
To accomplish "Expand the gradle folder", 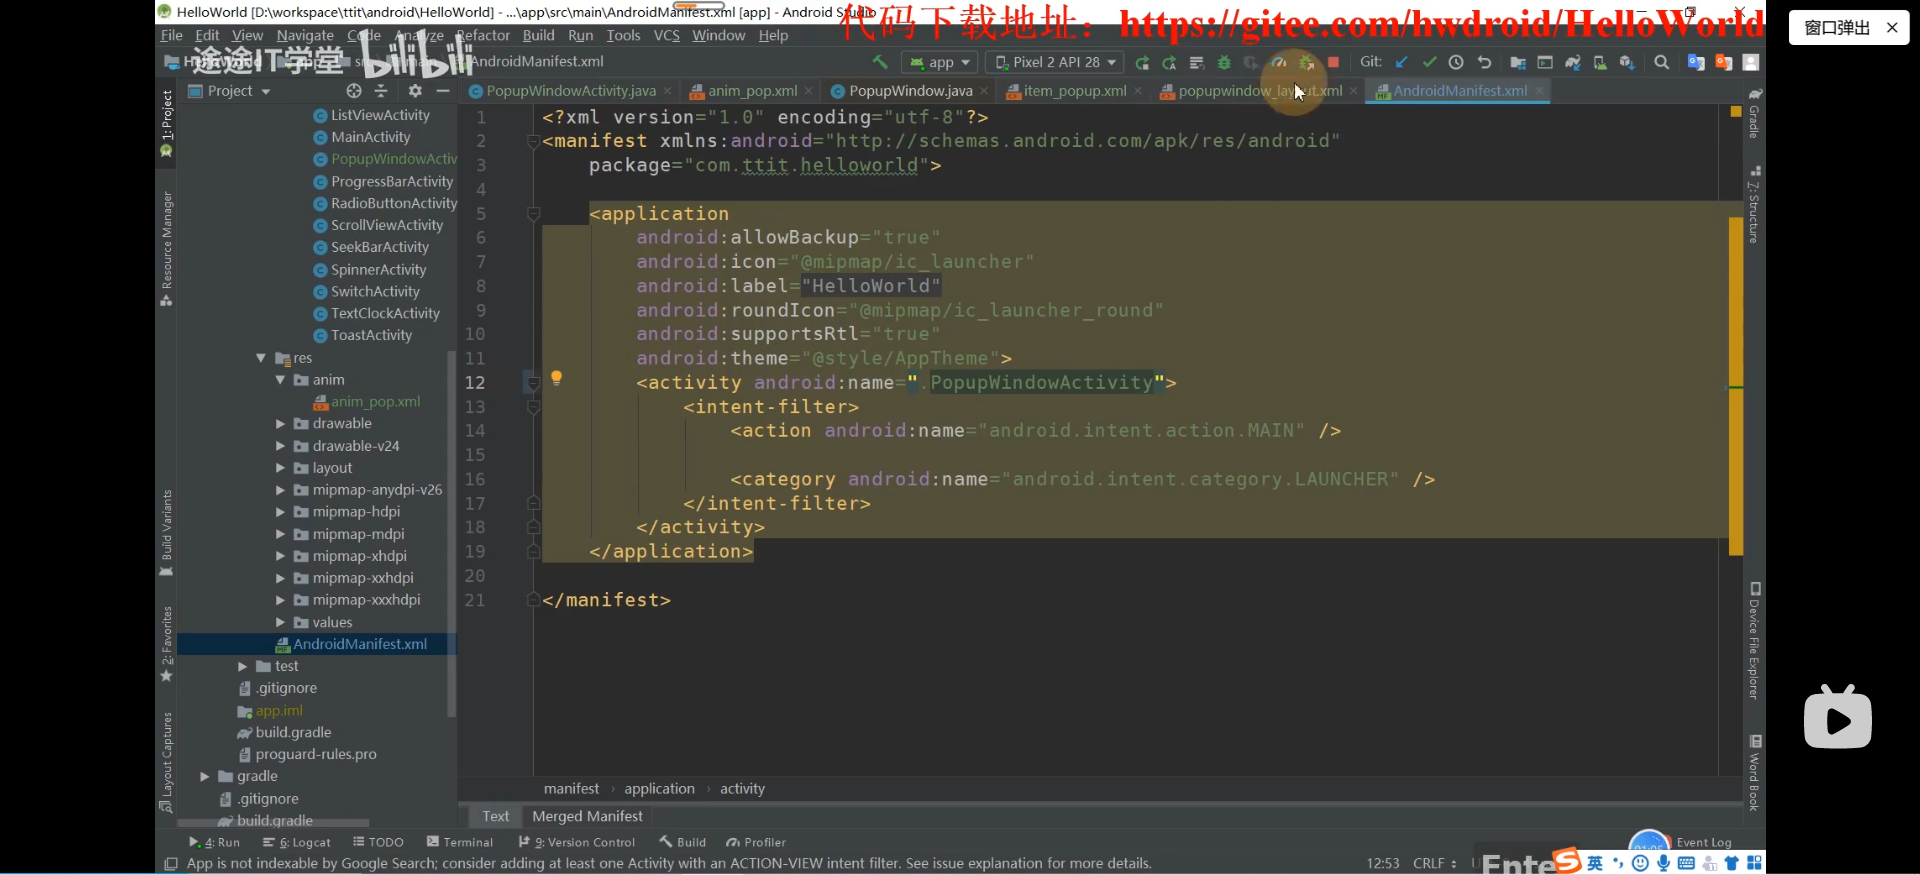I will [204, 776].
